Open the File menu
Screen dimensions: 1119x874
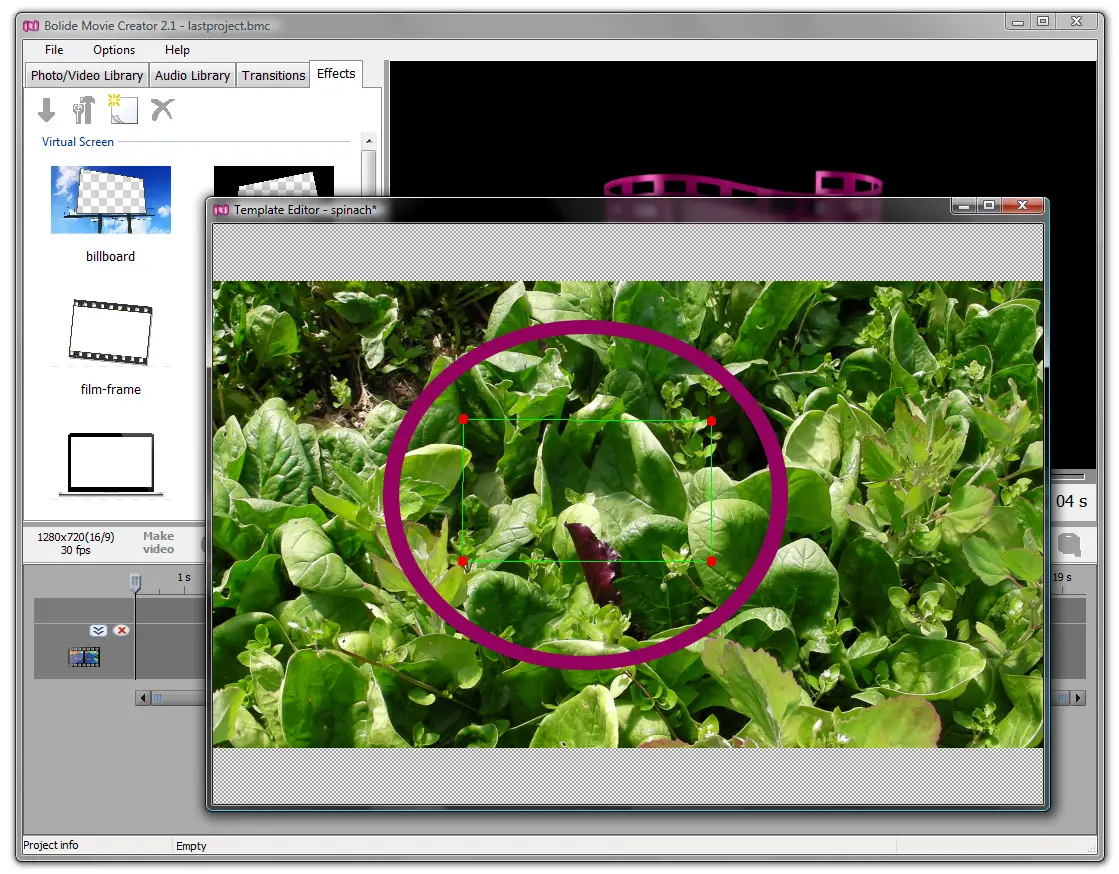[x=52, y=50]
